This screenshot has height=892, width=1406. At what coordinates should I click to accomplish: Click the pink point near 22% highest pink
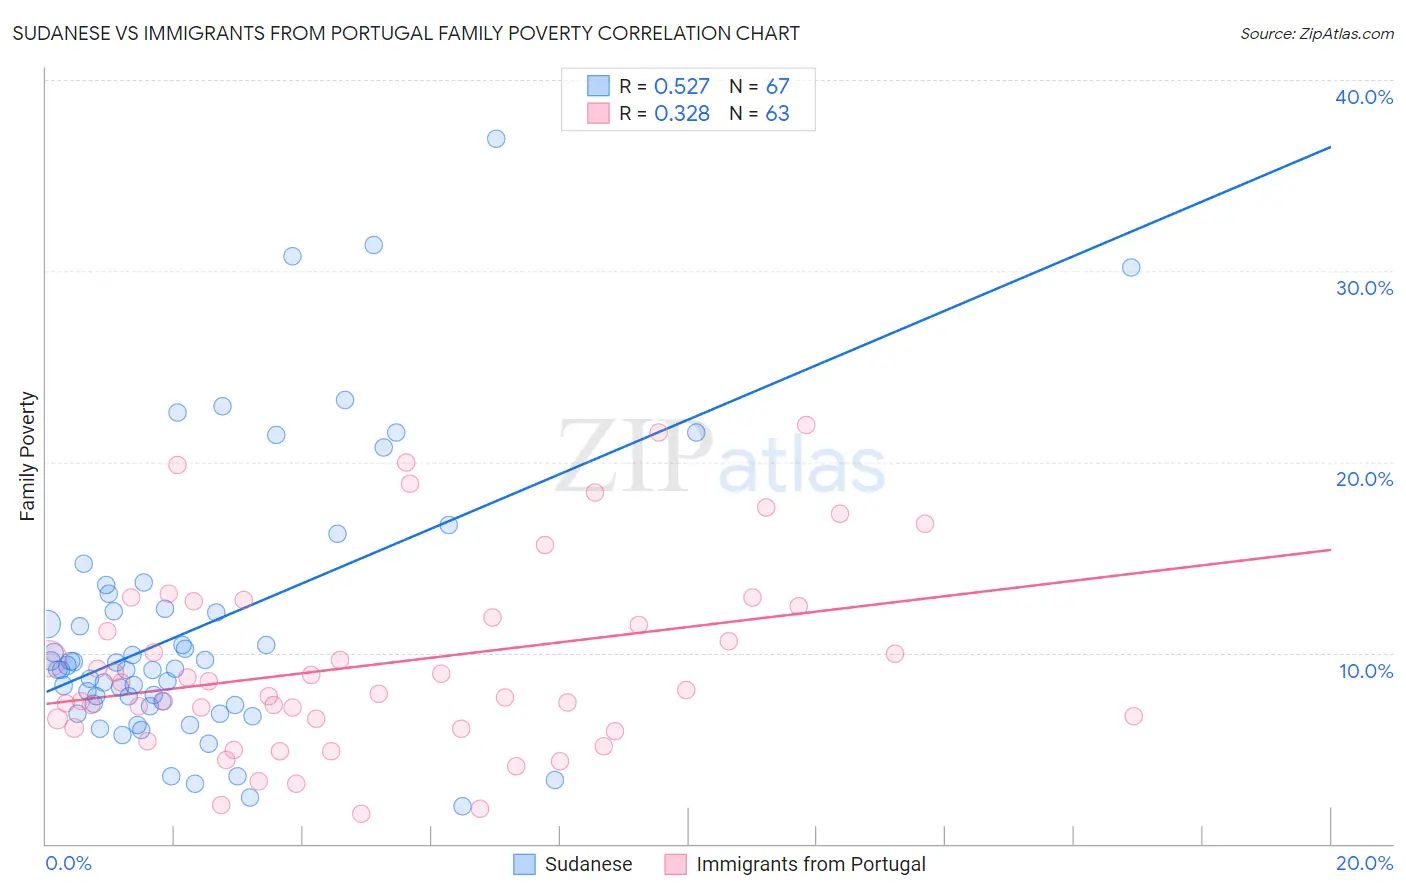pos(806,425)
